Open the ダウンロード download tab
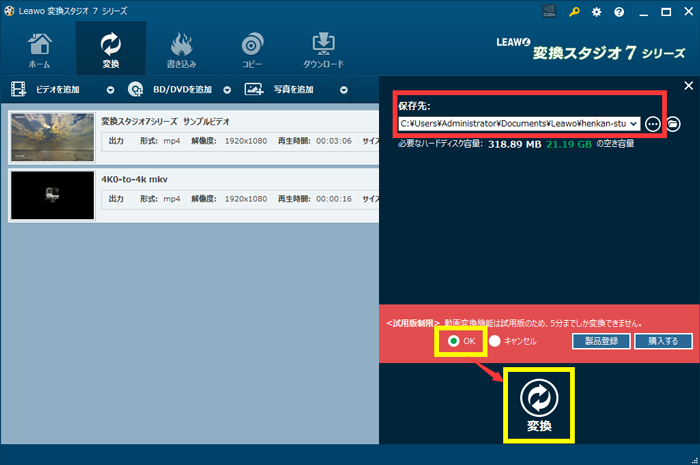The image size is (700, 465). [x=323, y=50]
